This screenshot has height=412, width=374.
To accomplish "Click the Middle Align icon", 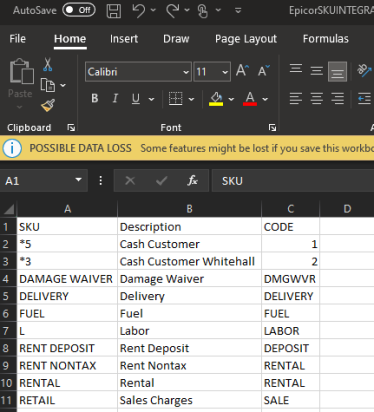I will tap(317, 71).
